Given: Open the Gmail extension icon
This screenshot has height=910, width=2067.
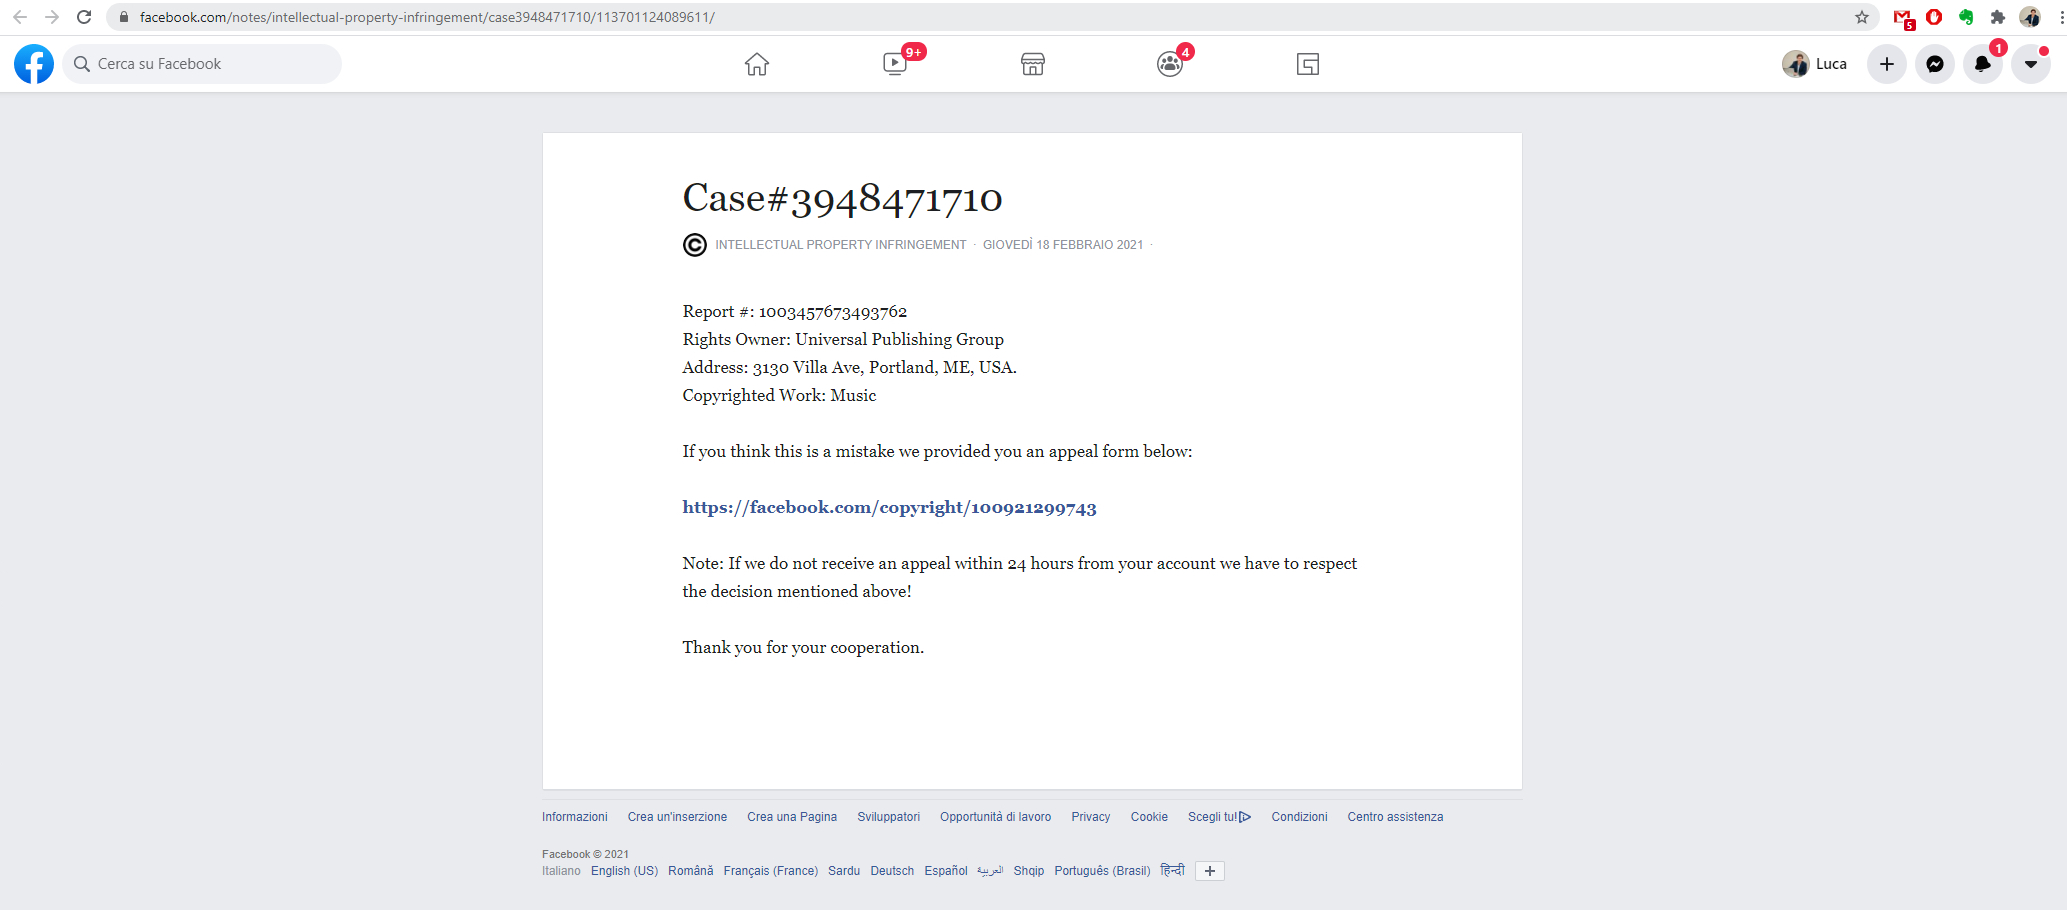Looking at the screenshot, I should click(1903, 18).
